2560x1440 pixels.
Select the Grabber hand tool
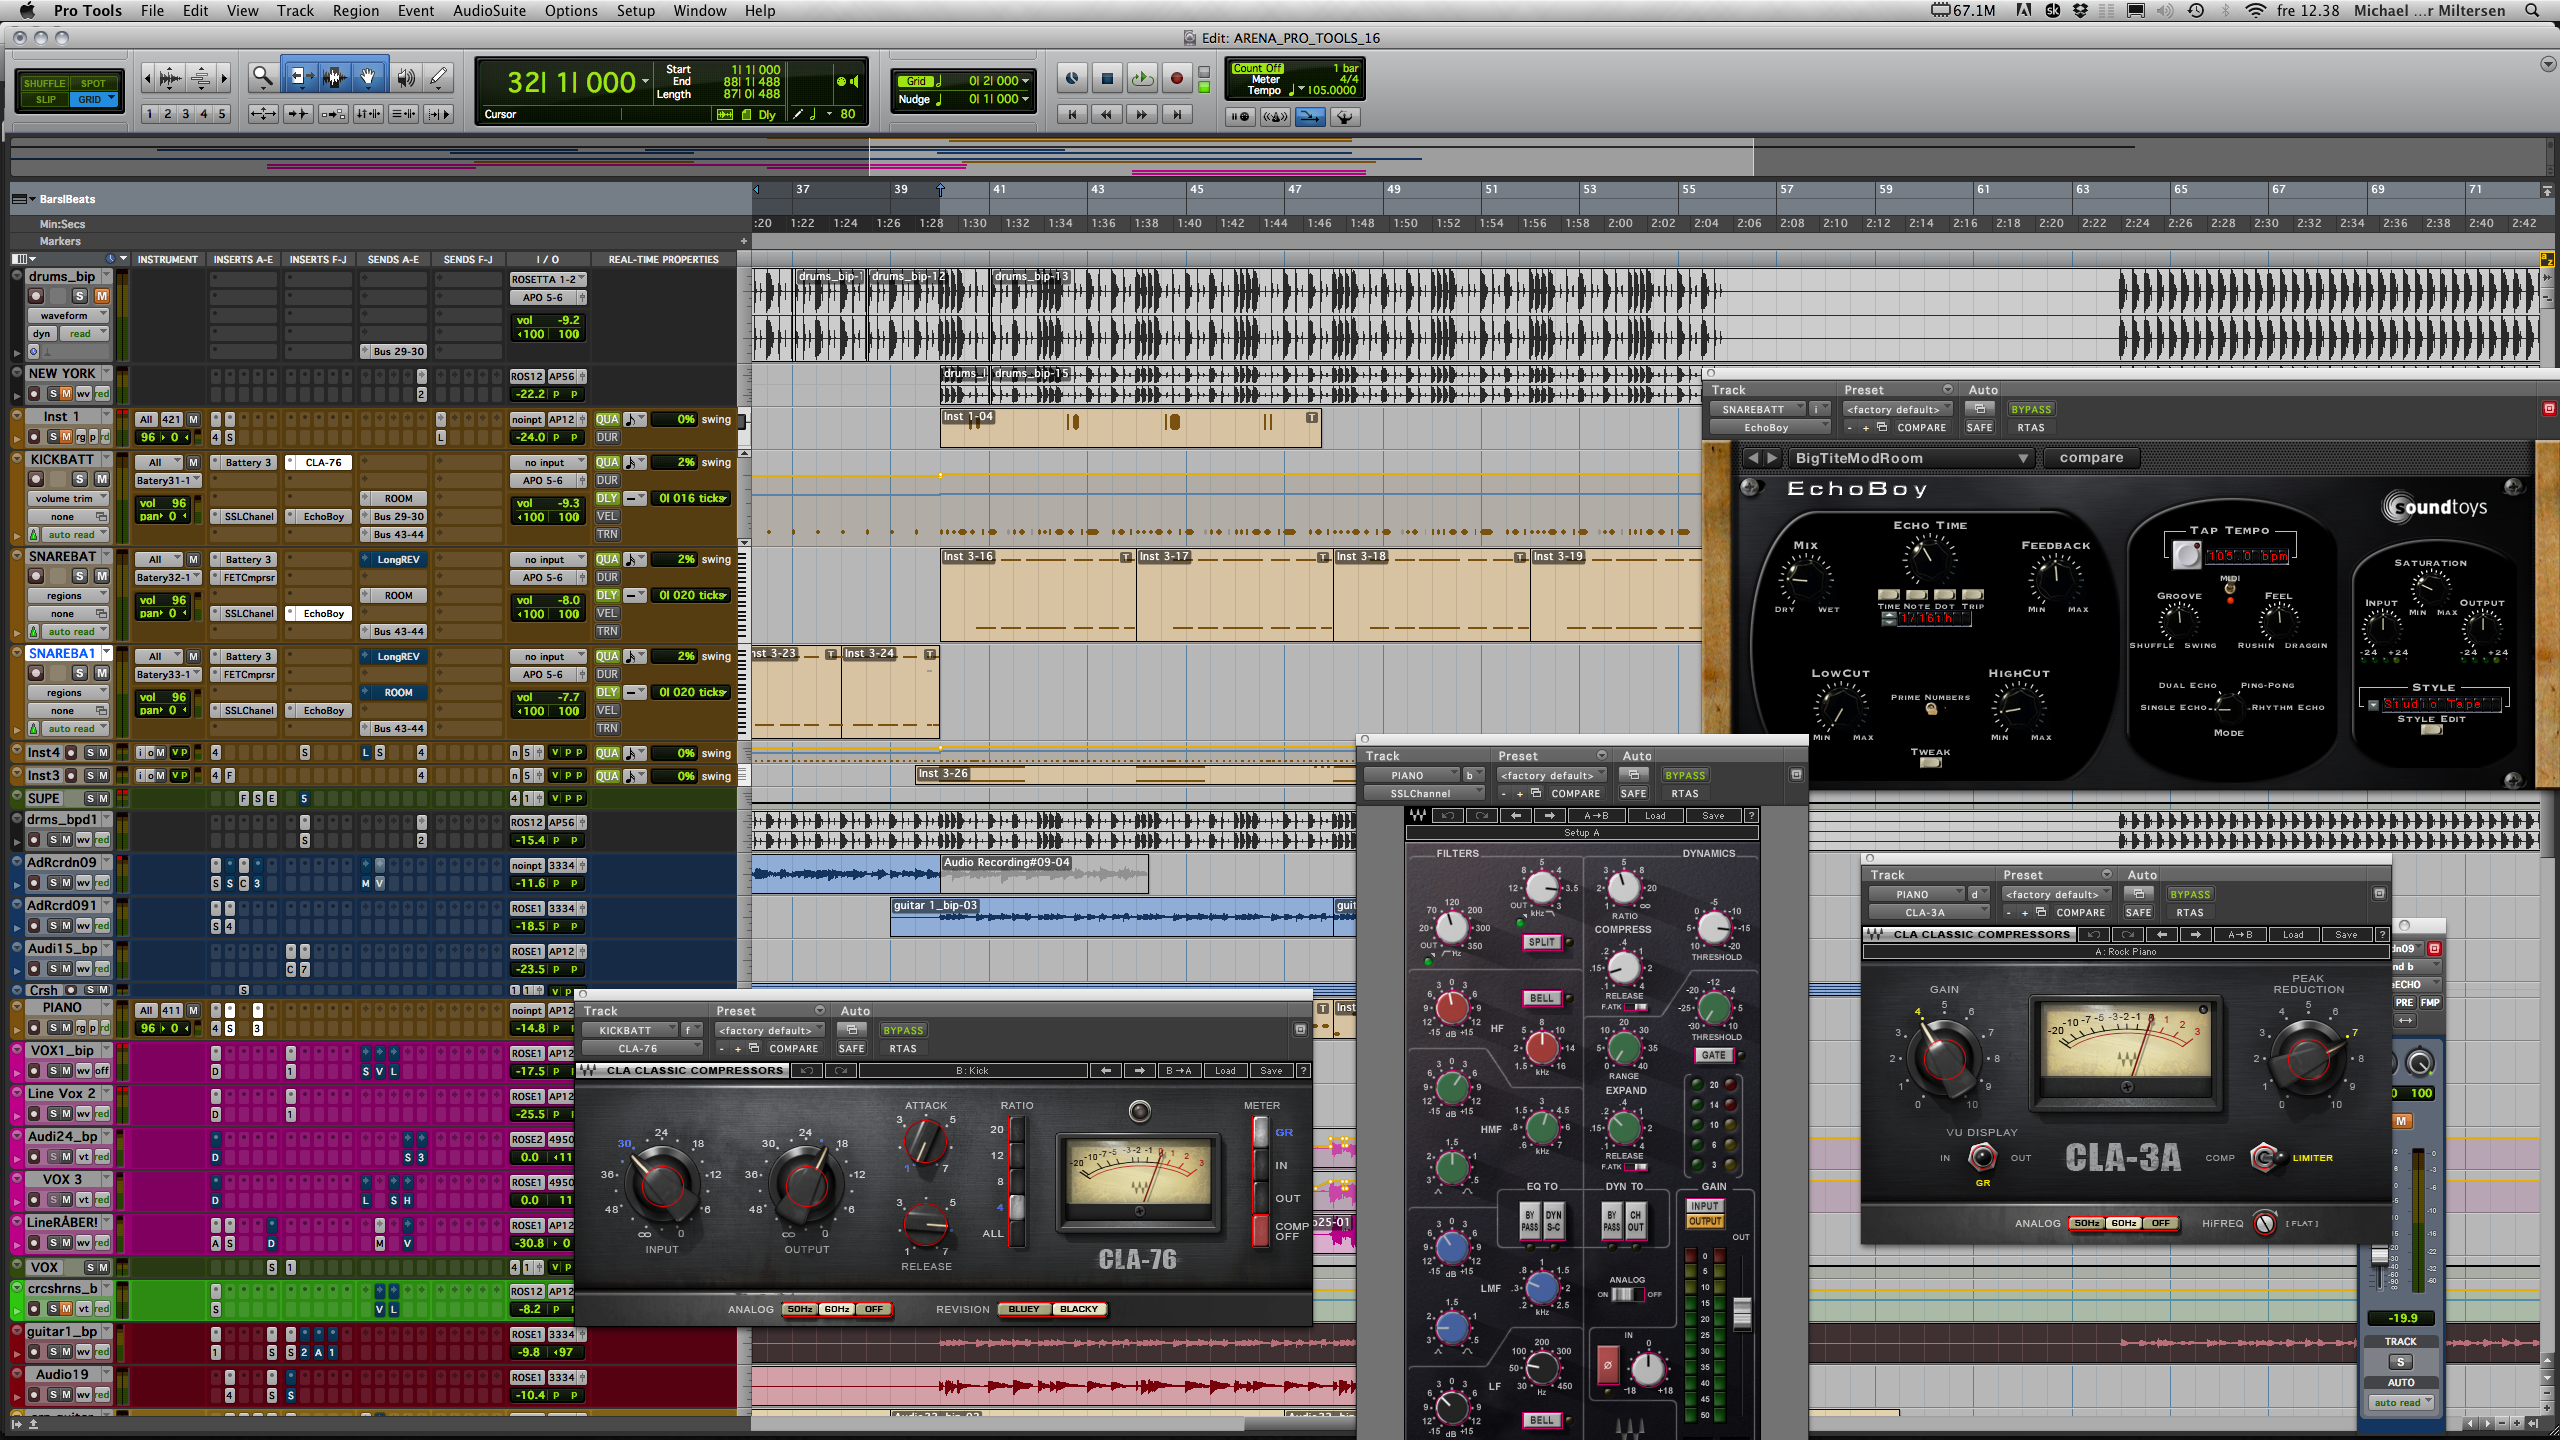pos(368,77)
